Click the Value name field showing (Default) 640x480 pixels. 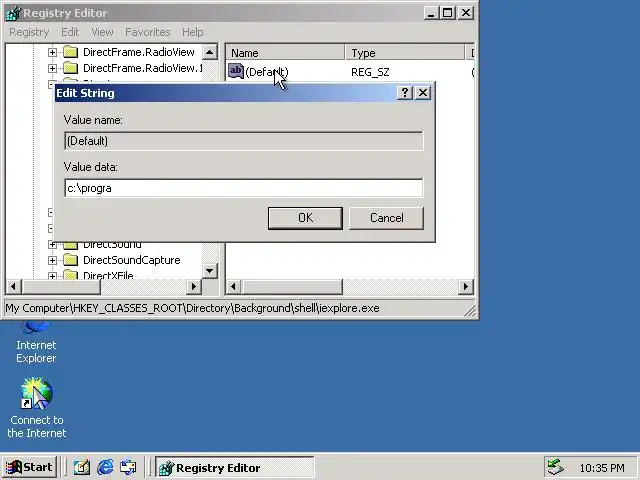tap(244, 141)
